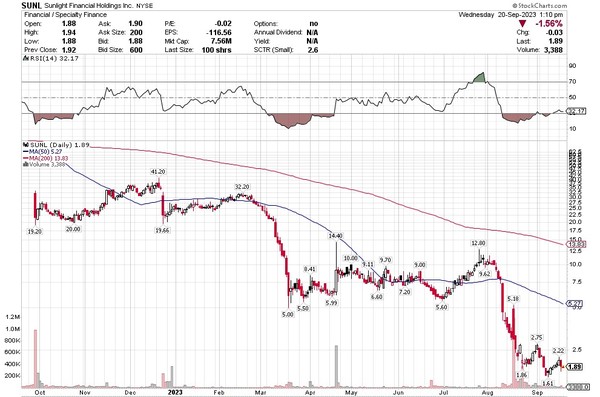600x397 pixels.
Task: Click the '5.27' MA(50) tag on right axis
Action: coord(574,304)
